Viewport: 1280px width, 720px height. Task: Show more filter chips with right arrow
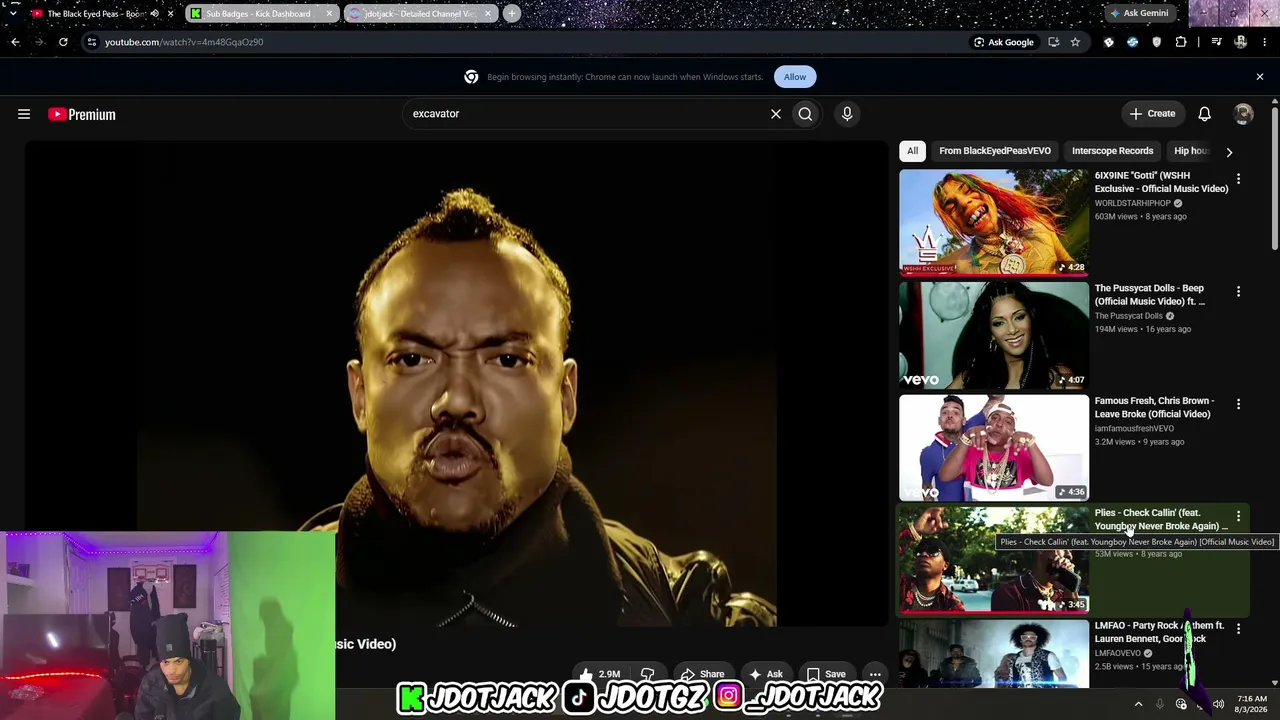(1229, 152)
